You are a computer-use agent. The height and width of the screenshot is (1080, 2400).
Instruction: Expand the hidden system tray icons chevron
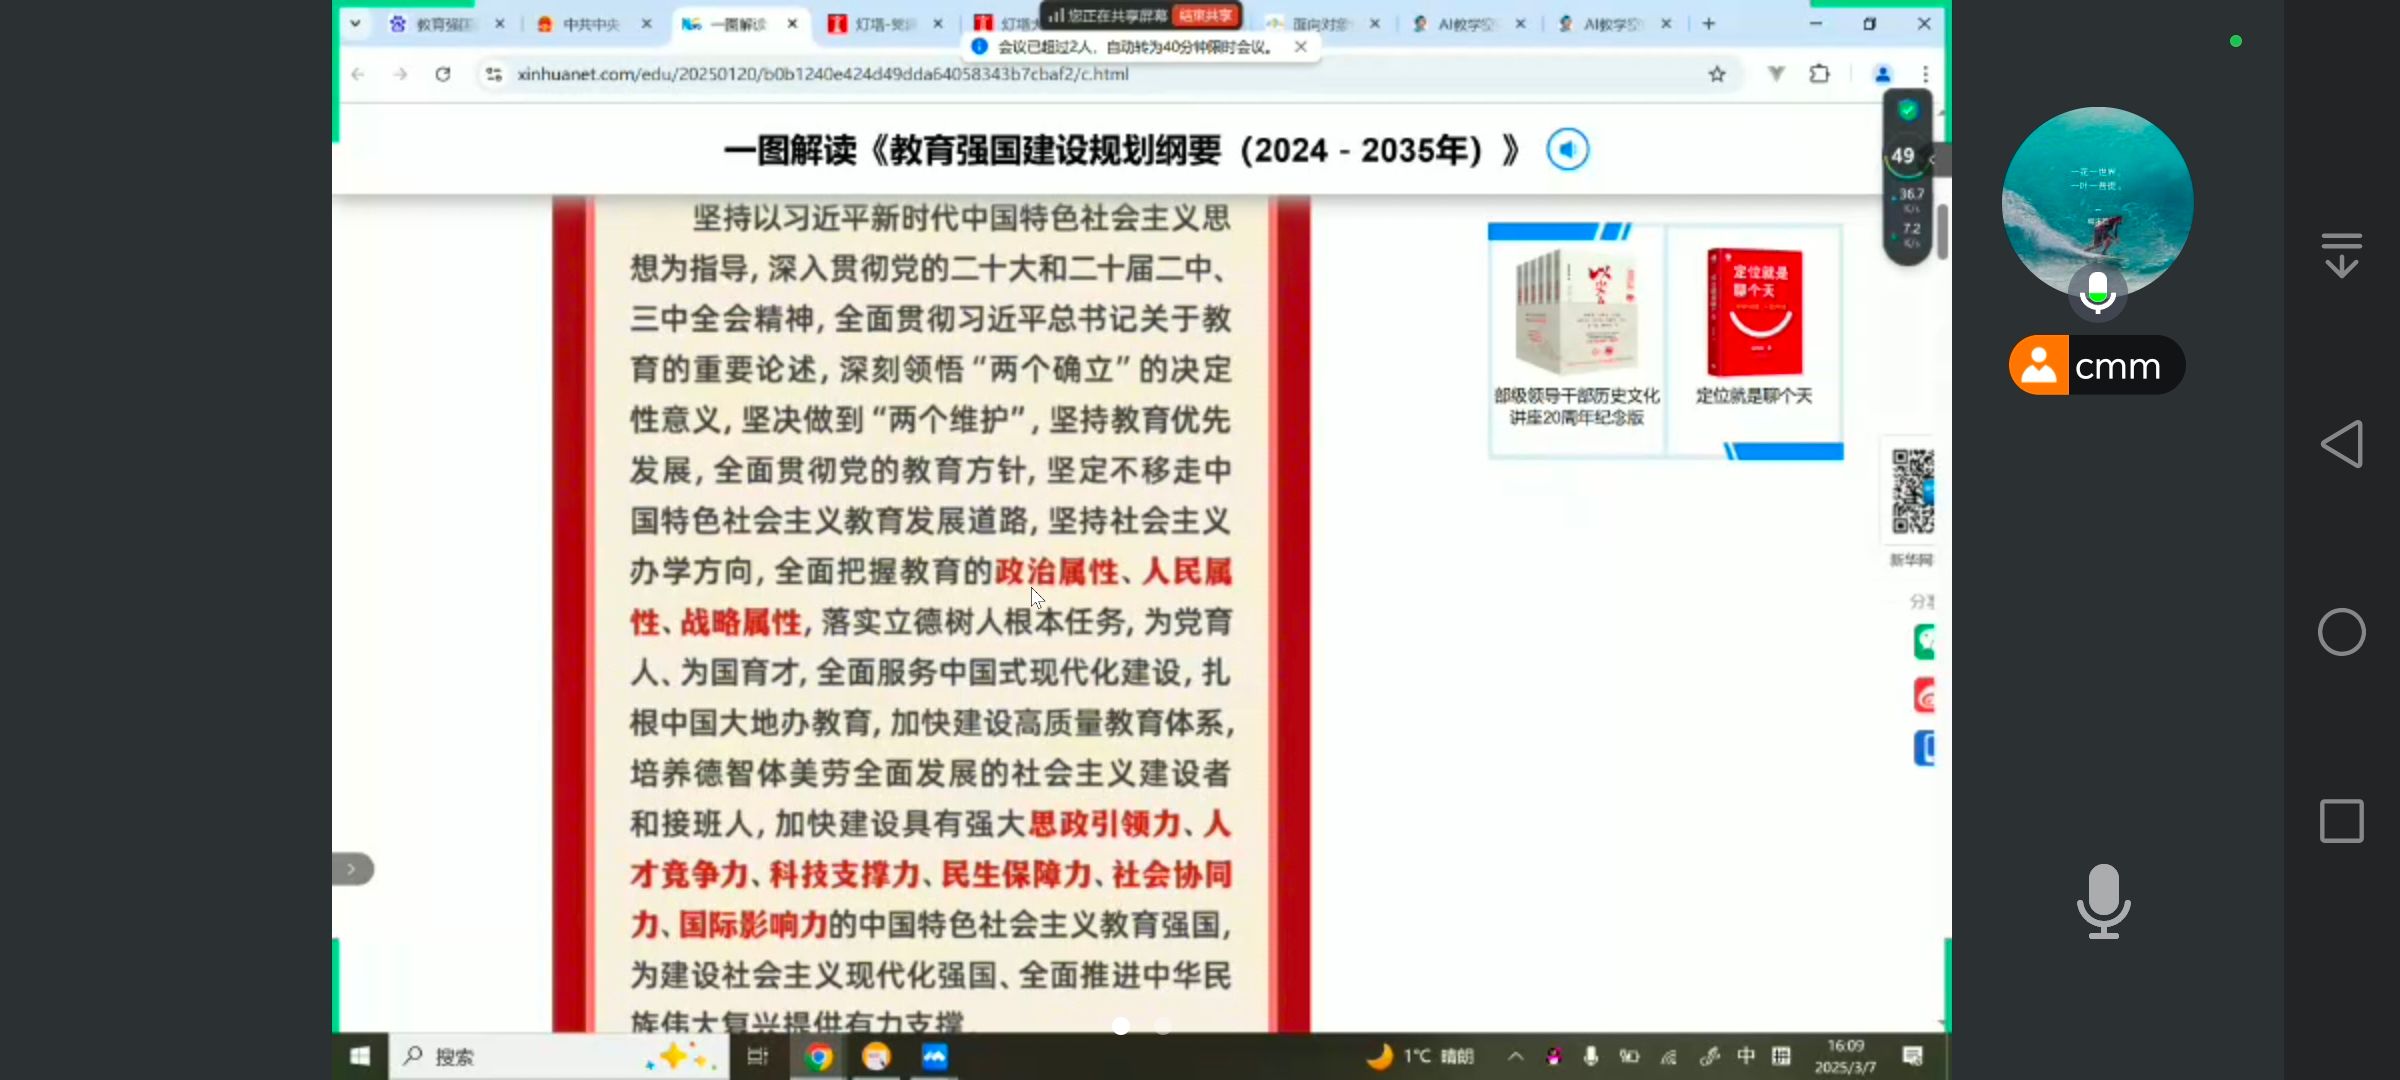[1515, 1056]
